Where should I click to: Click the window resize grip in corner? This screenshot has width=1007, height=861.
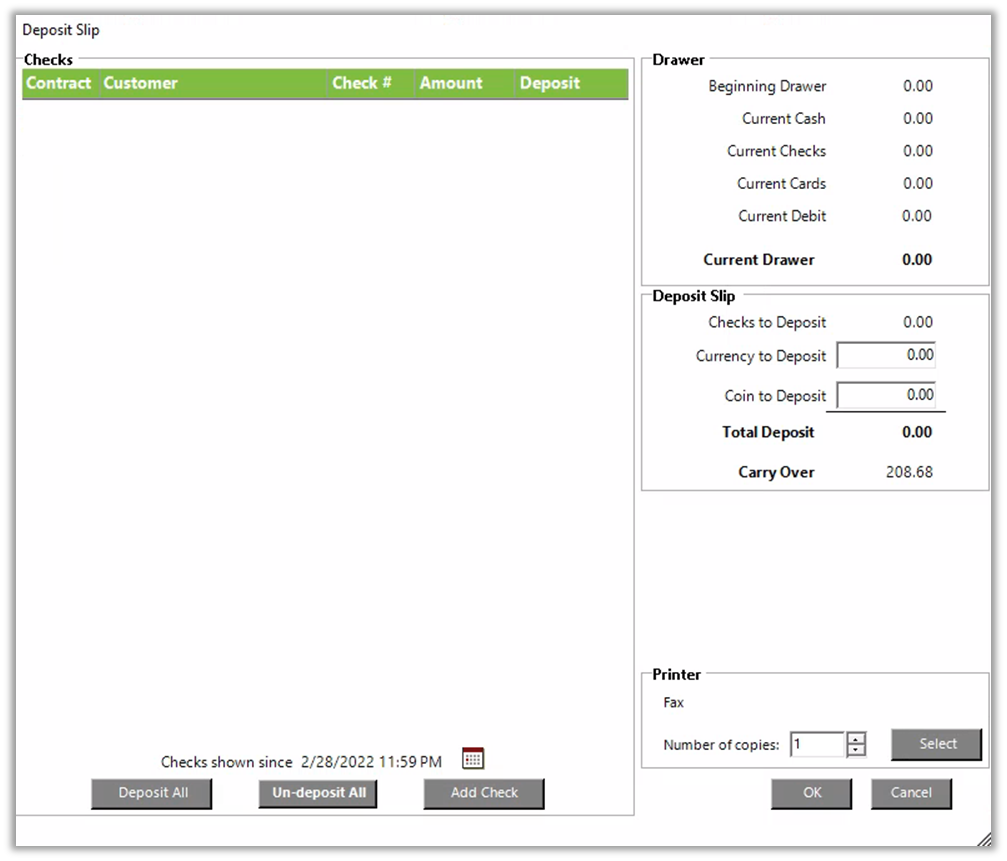coord(984,837)
